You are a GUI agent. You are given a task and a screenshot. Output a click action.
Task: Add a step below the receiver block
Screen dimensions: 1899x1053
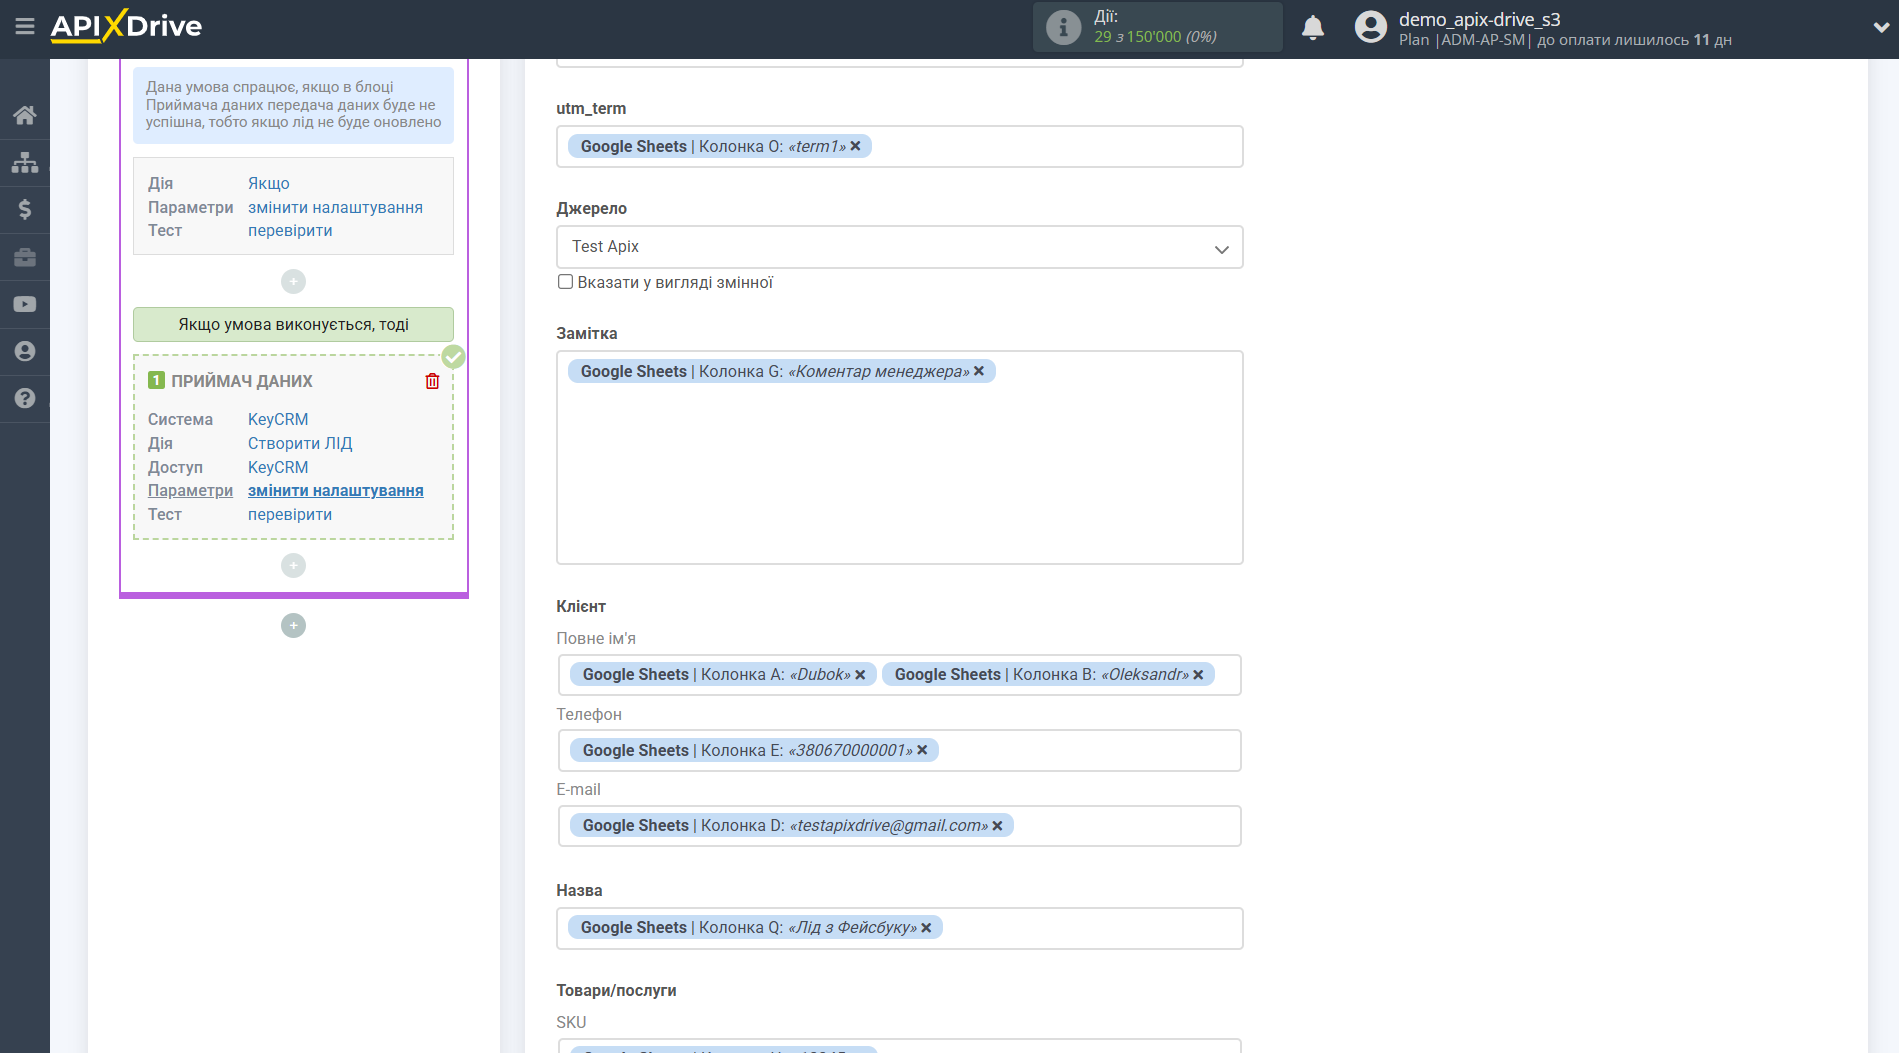click(x=293, y=566)
